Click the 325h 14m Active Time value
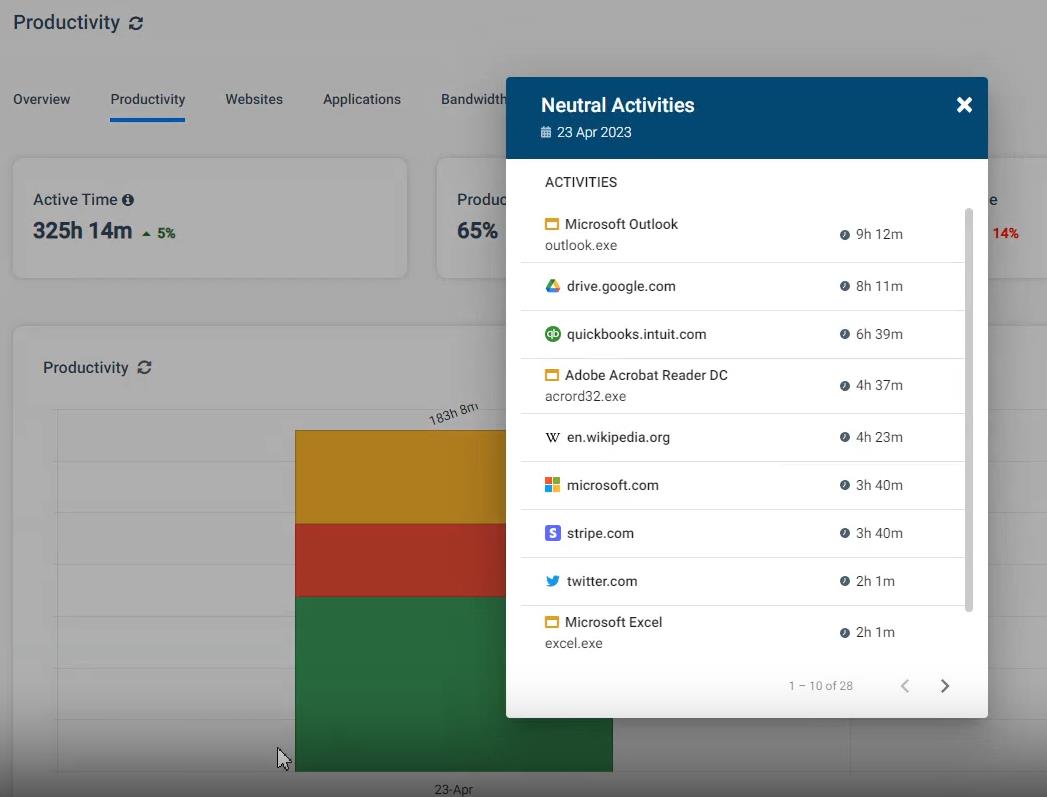Viewport: 1047px width, 797px height. click(x=83, y=231)
